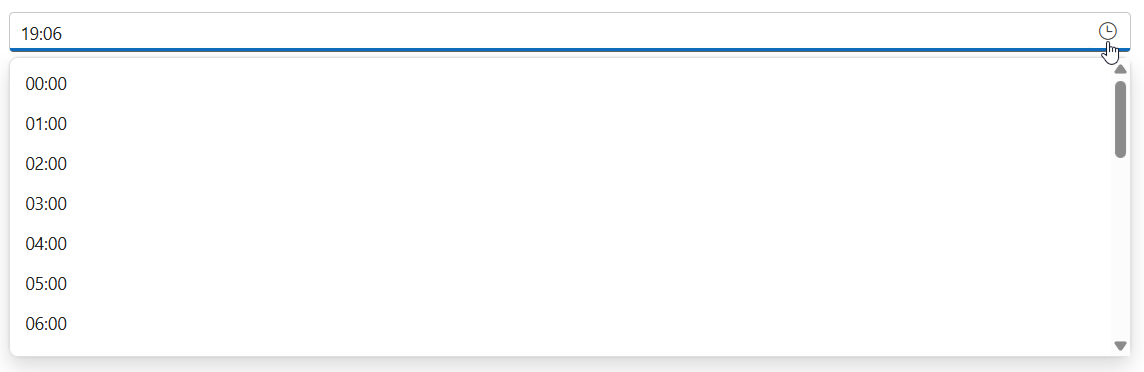Choose 01:00 from the time list
Screen dimensions: 1144x372
point(560,124)
